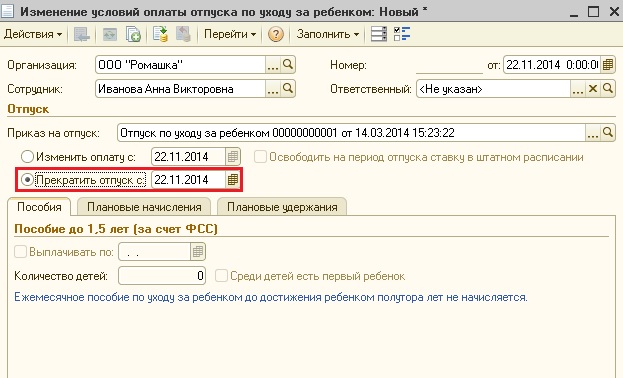This screenshot has height=378, width=623.
Task: Click the document date field
Action: pos(552,65)
